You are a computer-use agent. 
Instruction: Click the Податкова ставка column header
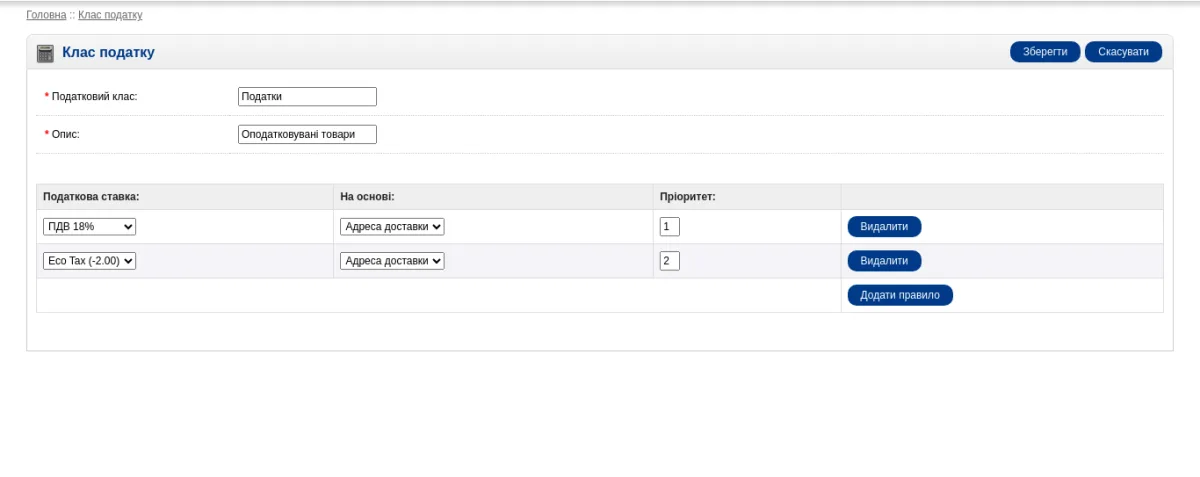91,197
